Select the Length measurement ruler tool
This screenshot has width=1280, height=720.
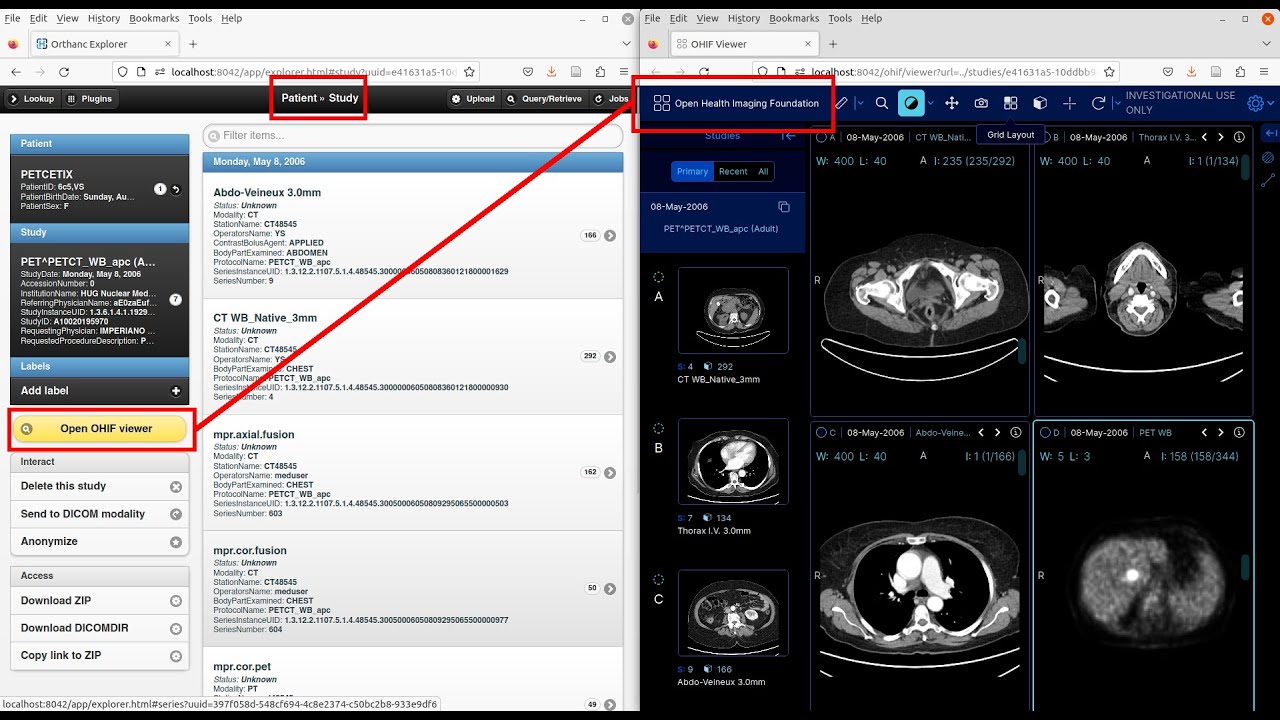842,103
